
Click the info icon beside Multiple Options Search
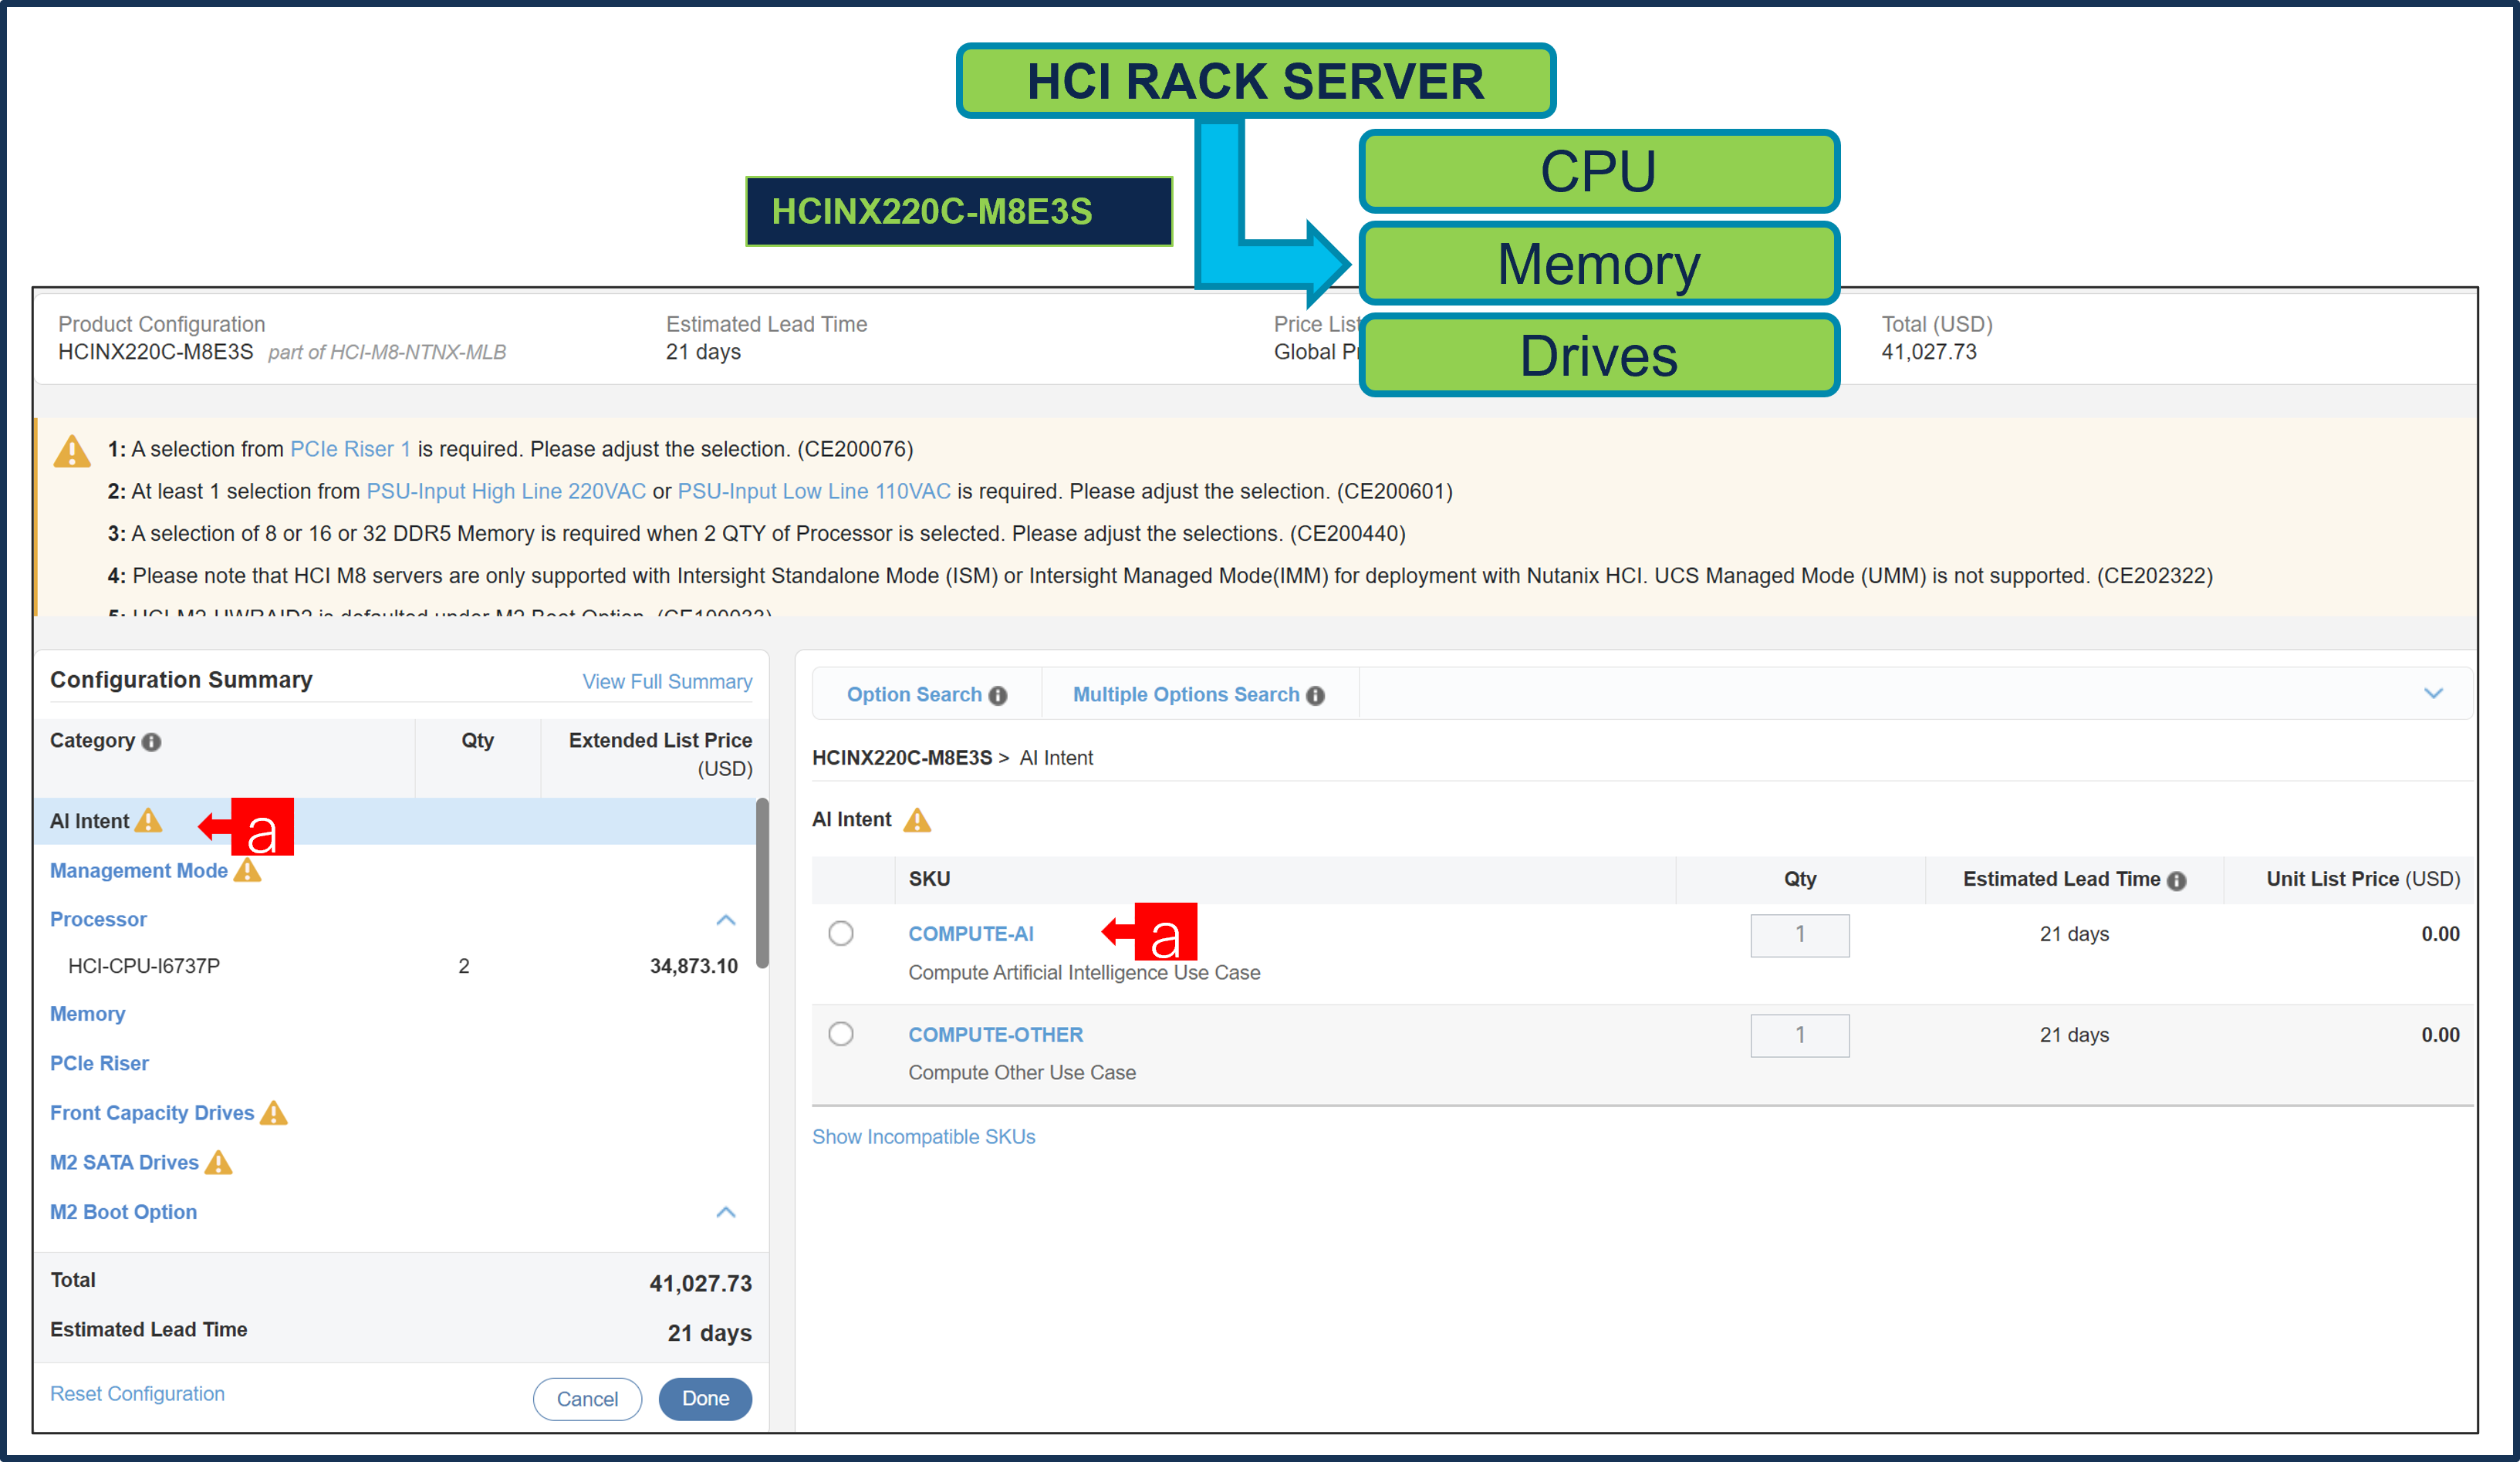coord(1317,694)
